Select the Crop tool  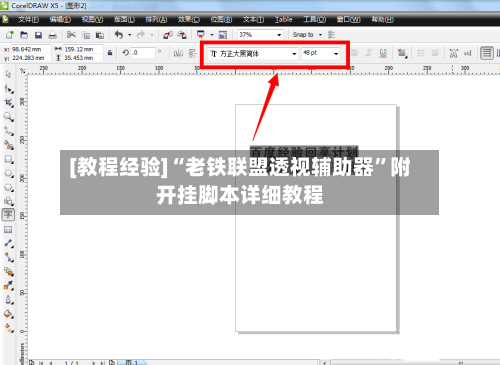pos(8,103)
